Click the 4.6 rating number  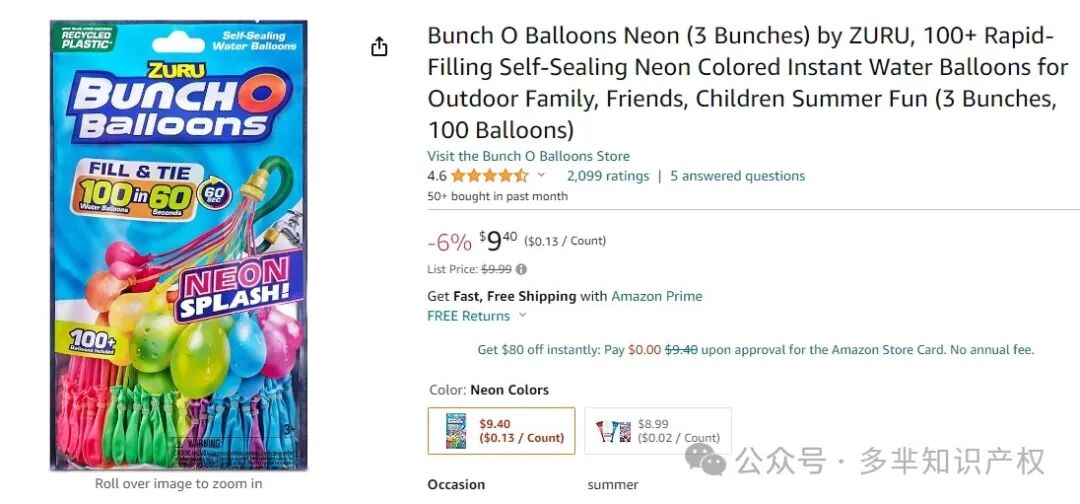pyautogui.click(x=437, y=176)
